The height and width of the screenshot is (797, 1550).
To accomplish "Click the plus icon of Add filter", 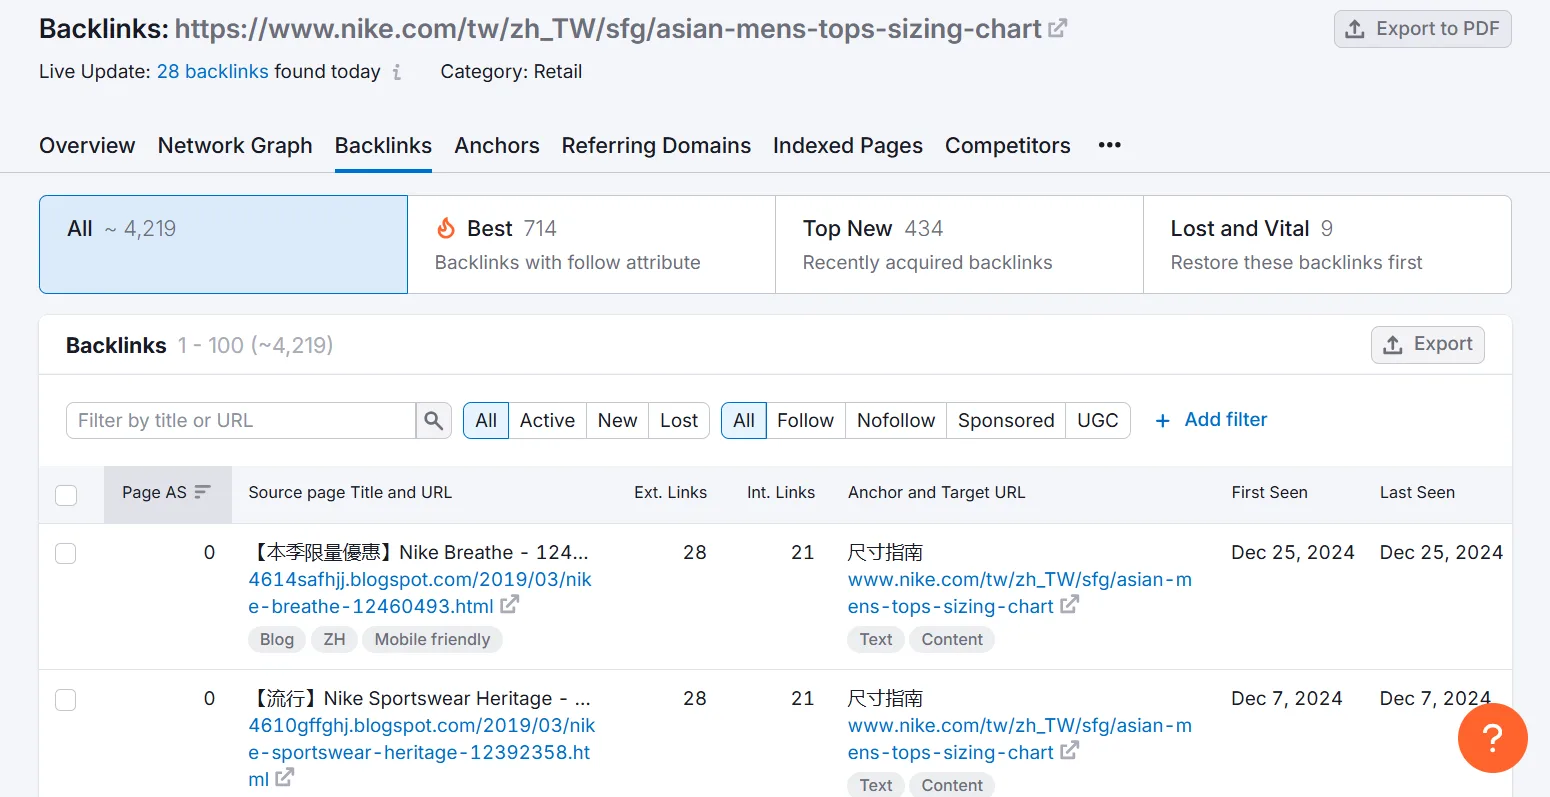I will (1162, 421).
